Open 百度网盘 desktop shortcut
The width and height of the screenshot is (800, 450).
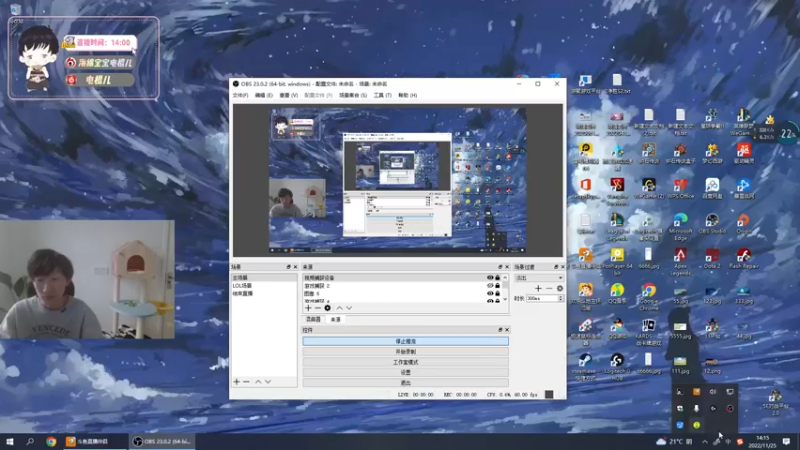pos(712,189)
